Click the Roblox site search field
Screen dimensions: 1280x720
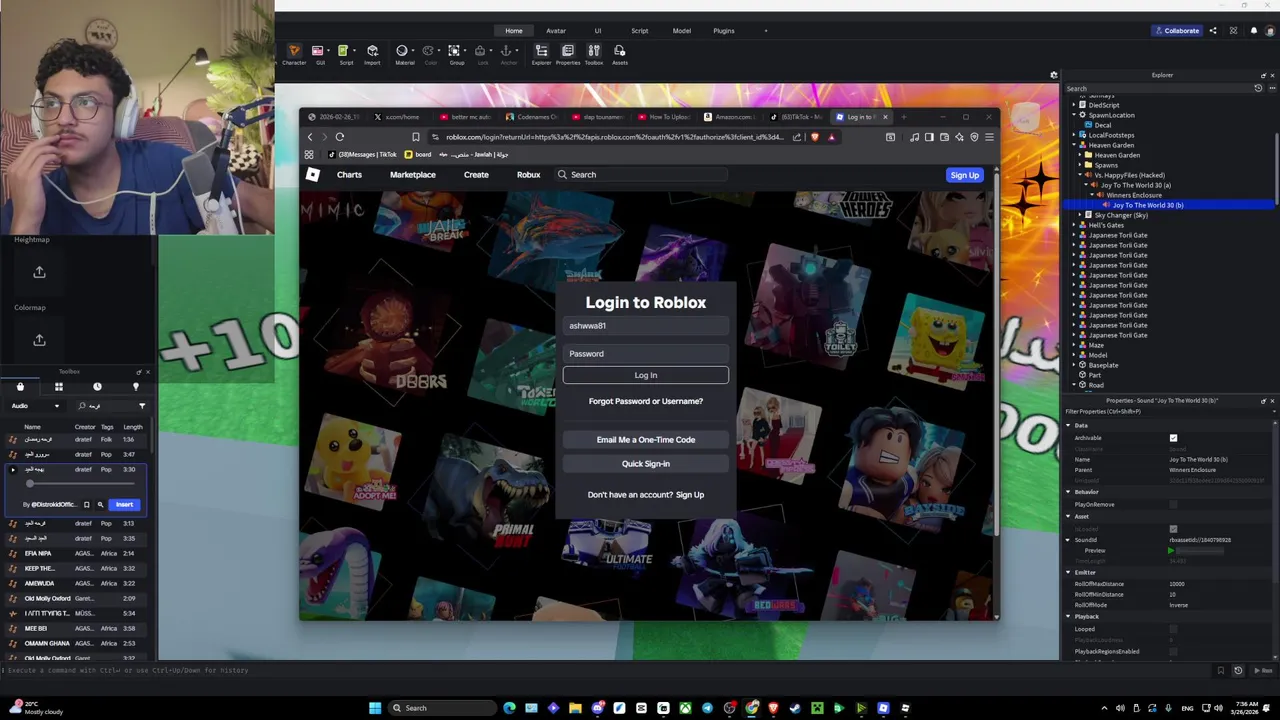641,175
